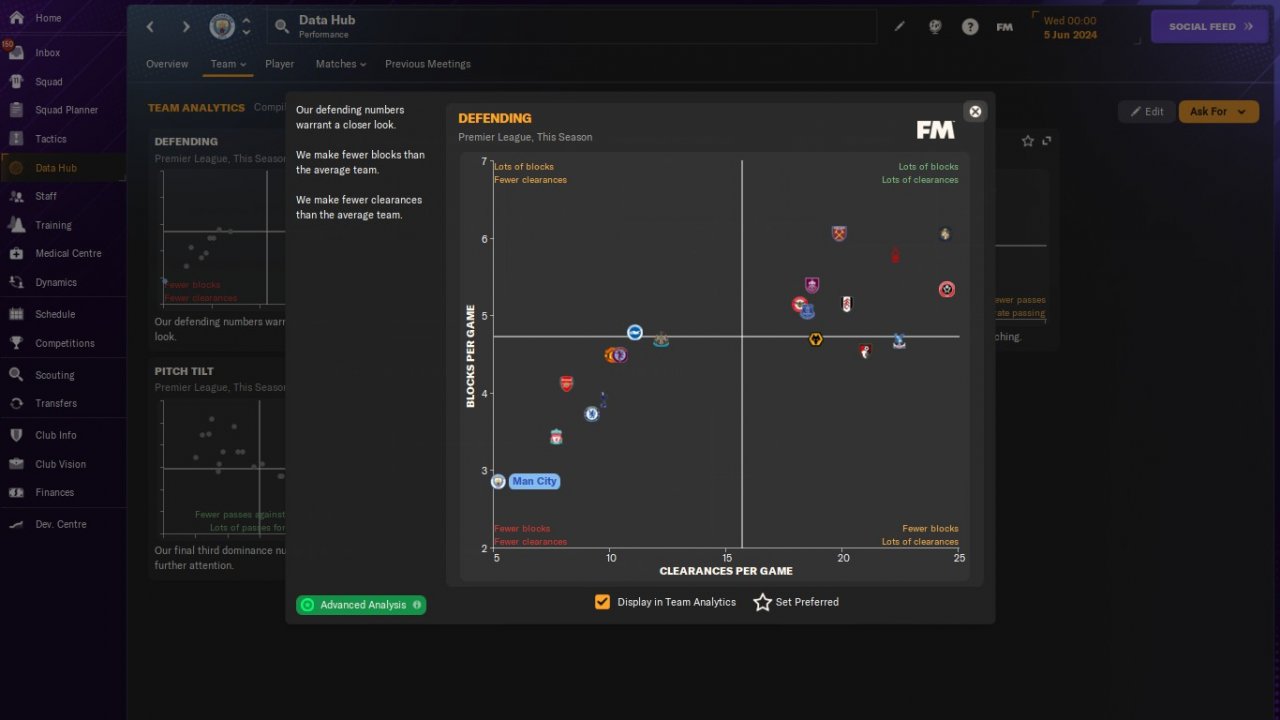Screen dimensions: 1280x720
Task: Click the Edit button
Action: 1146,112
